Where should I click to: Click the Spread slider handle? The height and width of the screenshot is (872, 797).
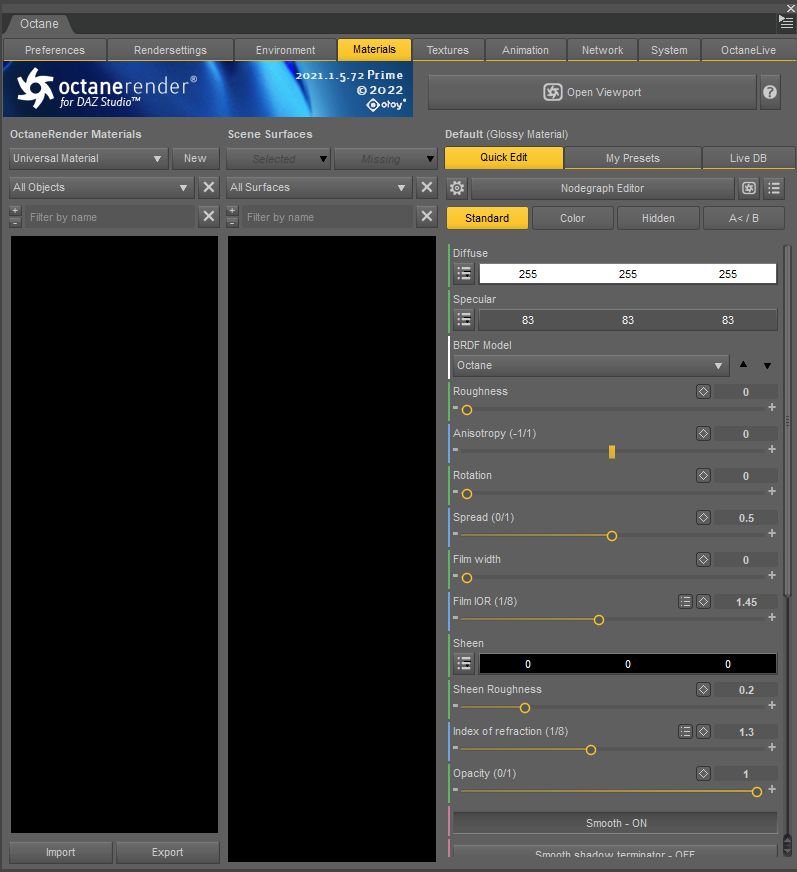(612, 536)
